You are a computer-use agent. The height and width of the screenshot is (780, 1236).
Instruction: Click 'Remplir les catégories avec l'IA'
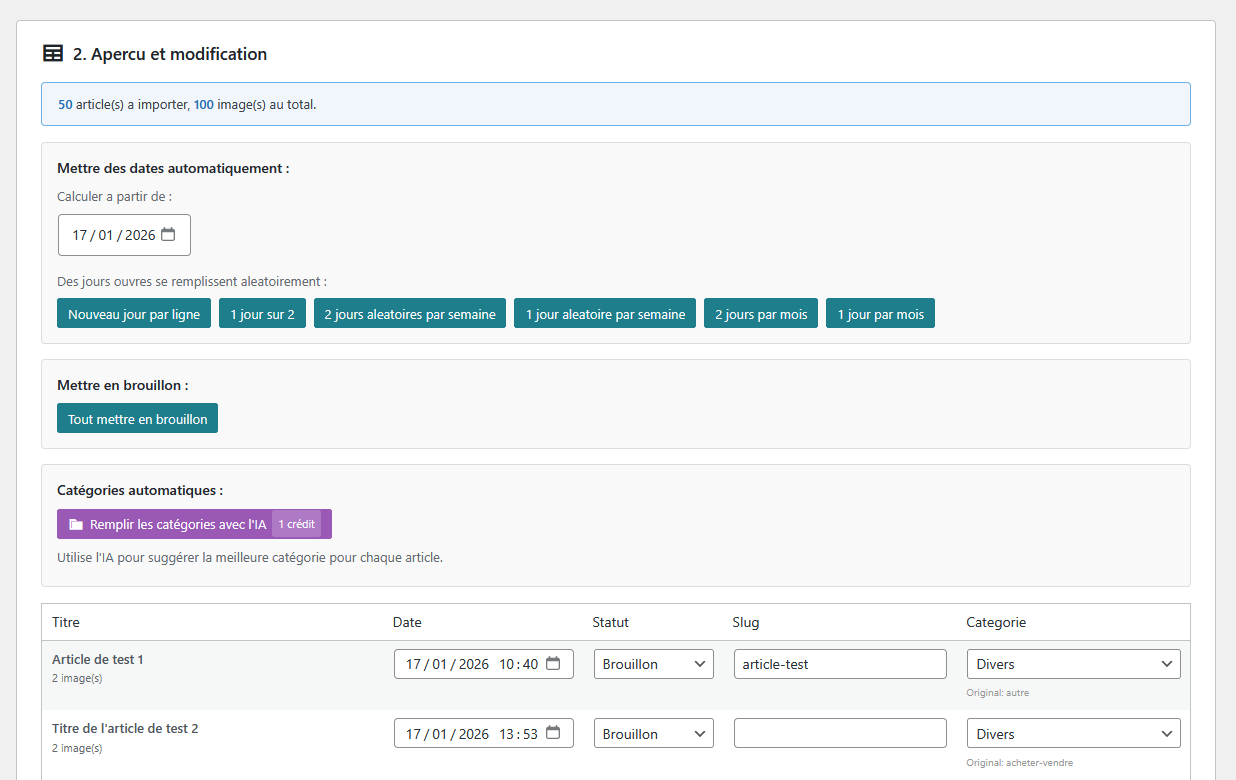point(178,524)
